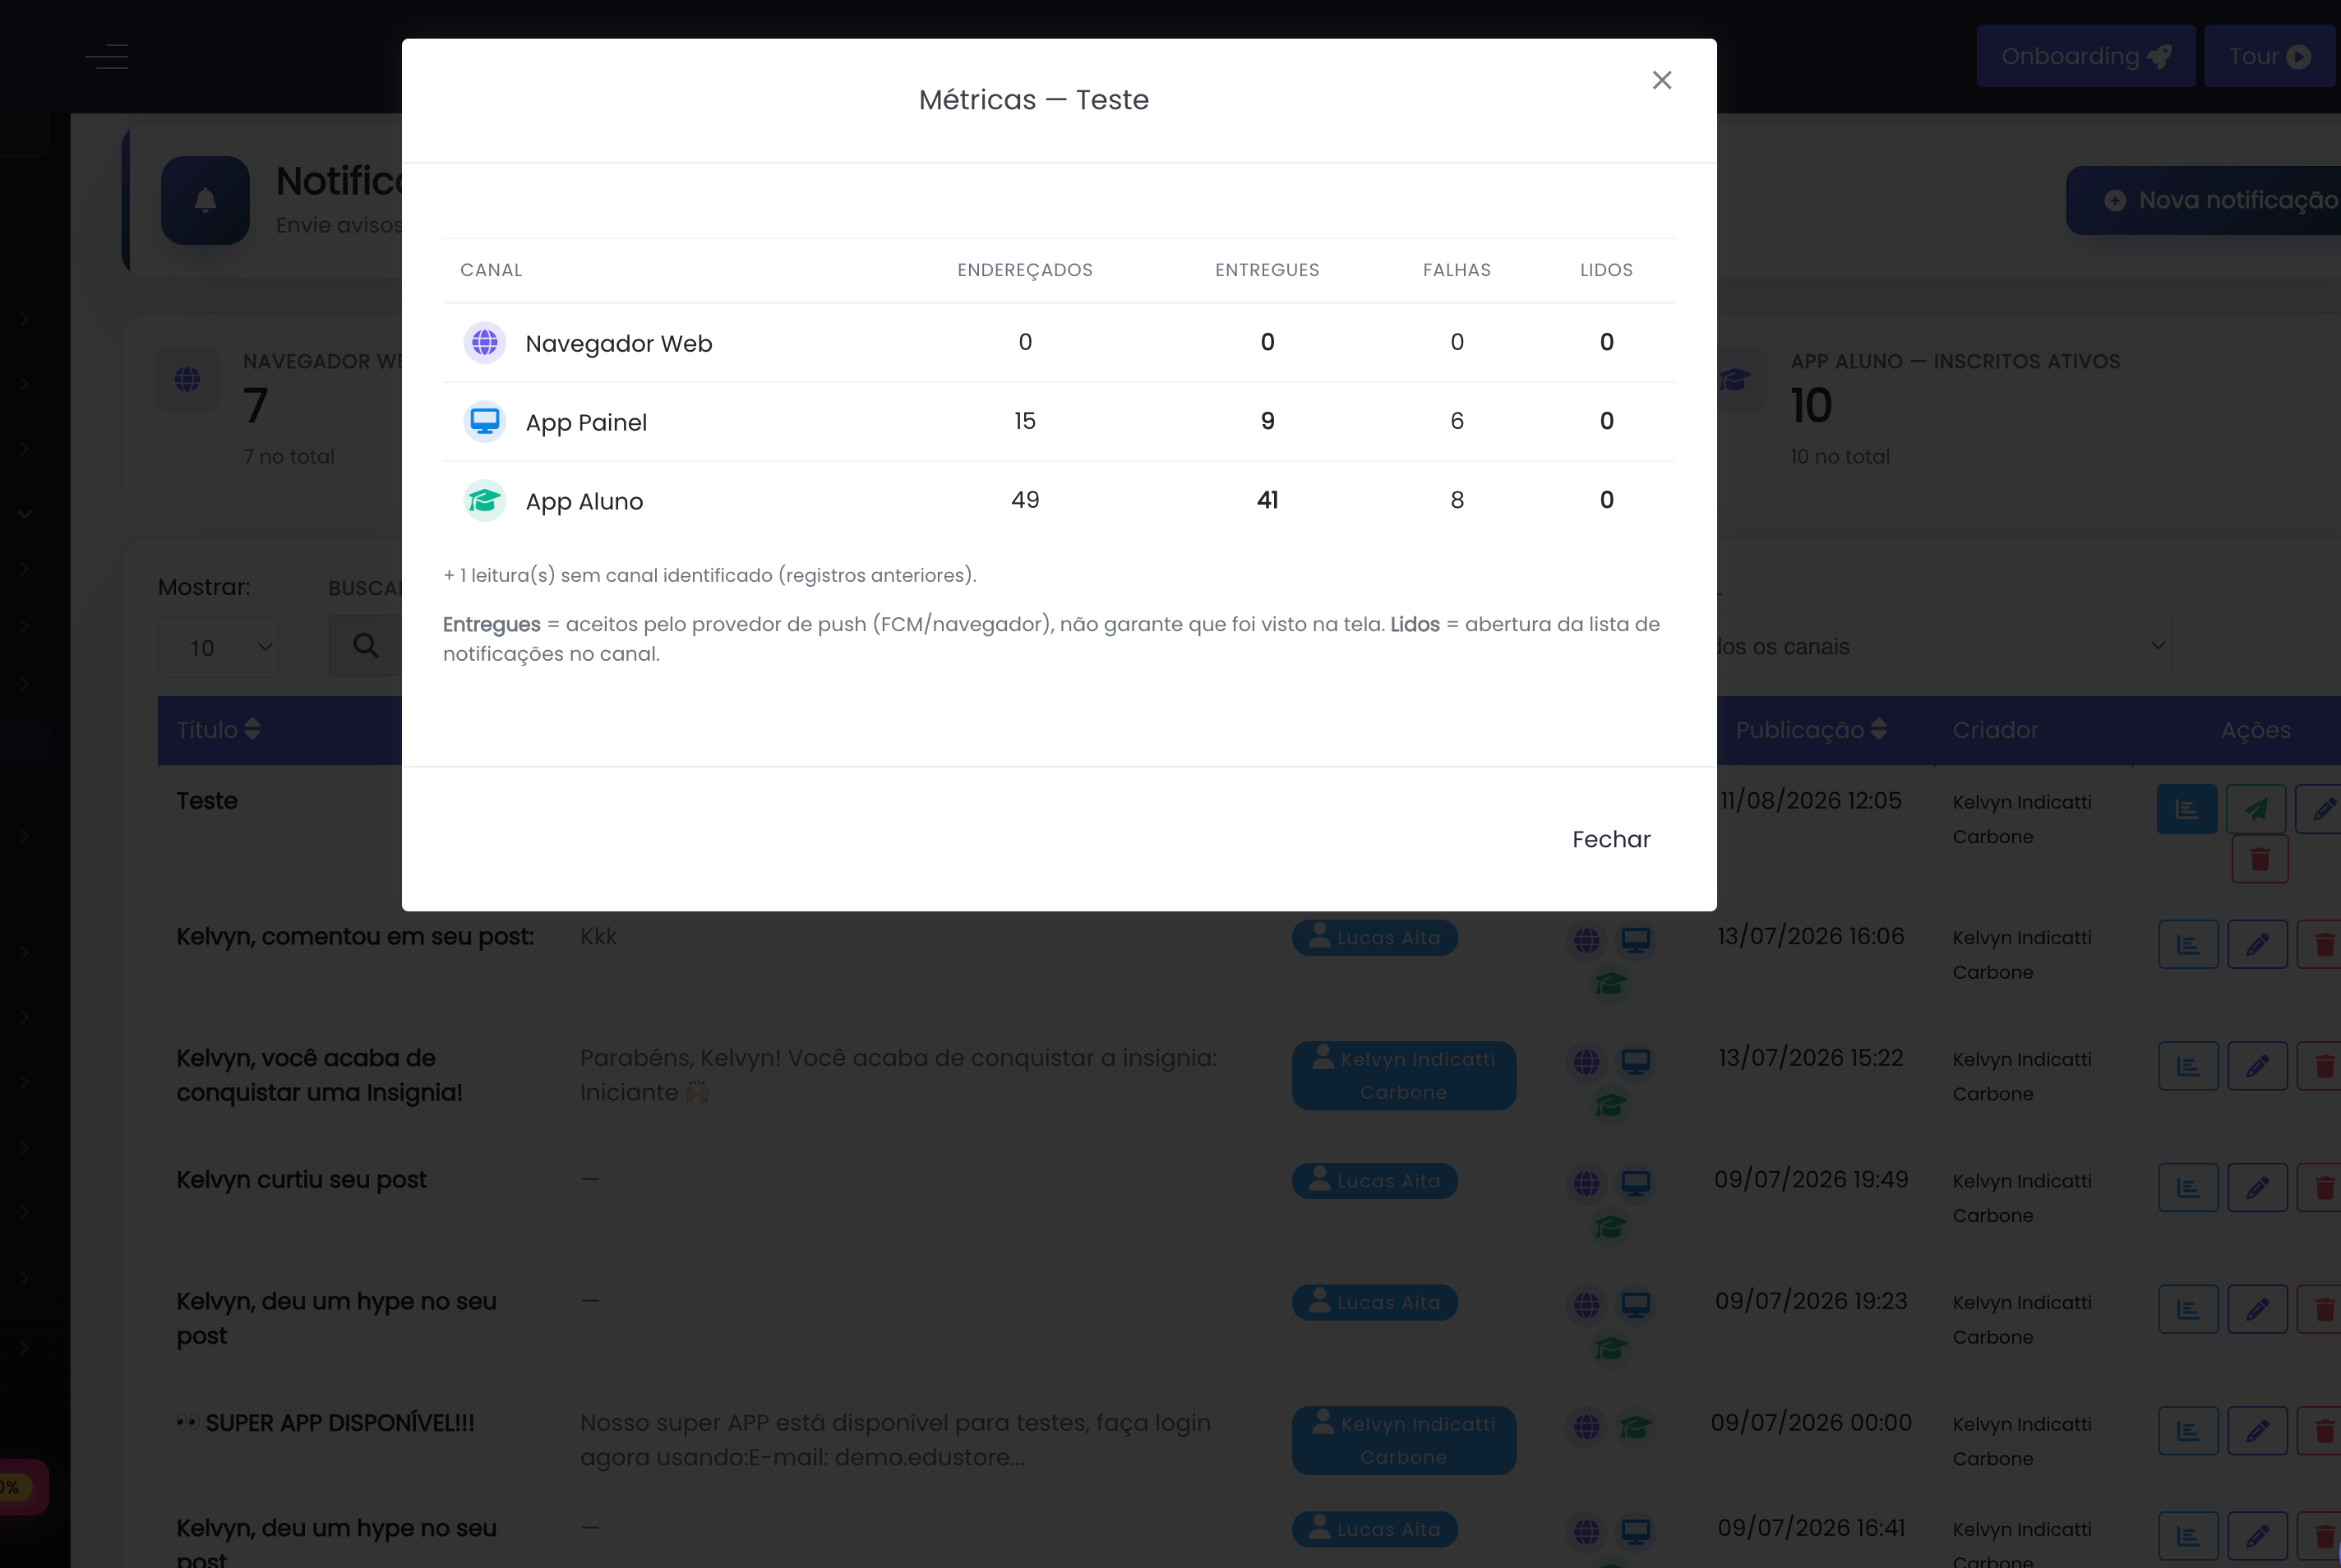Start the Tour button
The image size is (2341, 1568).
[x=2270, y=56]
